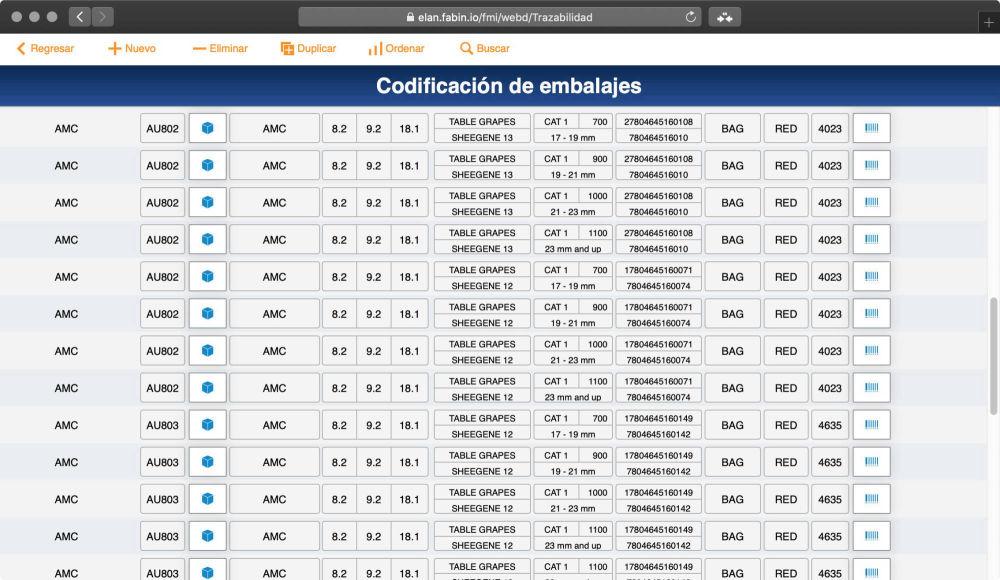Click the vertical scrollbar thumb
Viewport: 1000px width, 580px height.
tap(993, 355)
